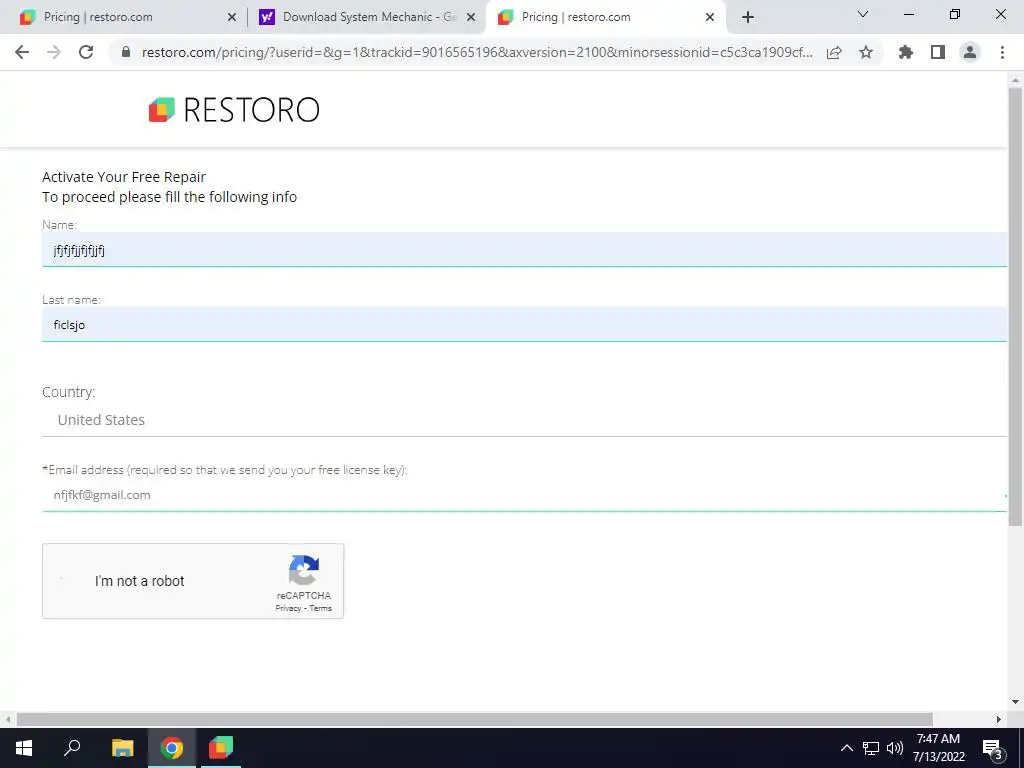
Task: Open the Chrome profile avatar
Action: point(970,52)
